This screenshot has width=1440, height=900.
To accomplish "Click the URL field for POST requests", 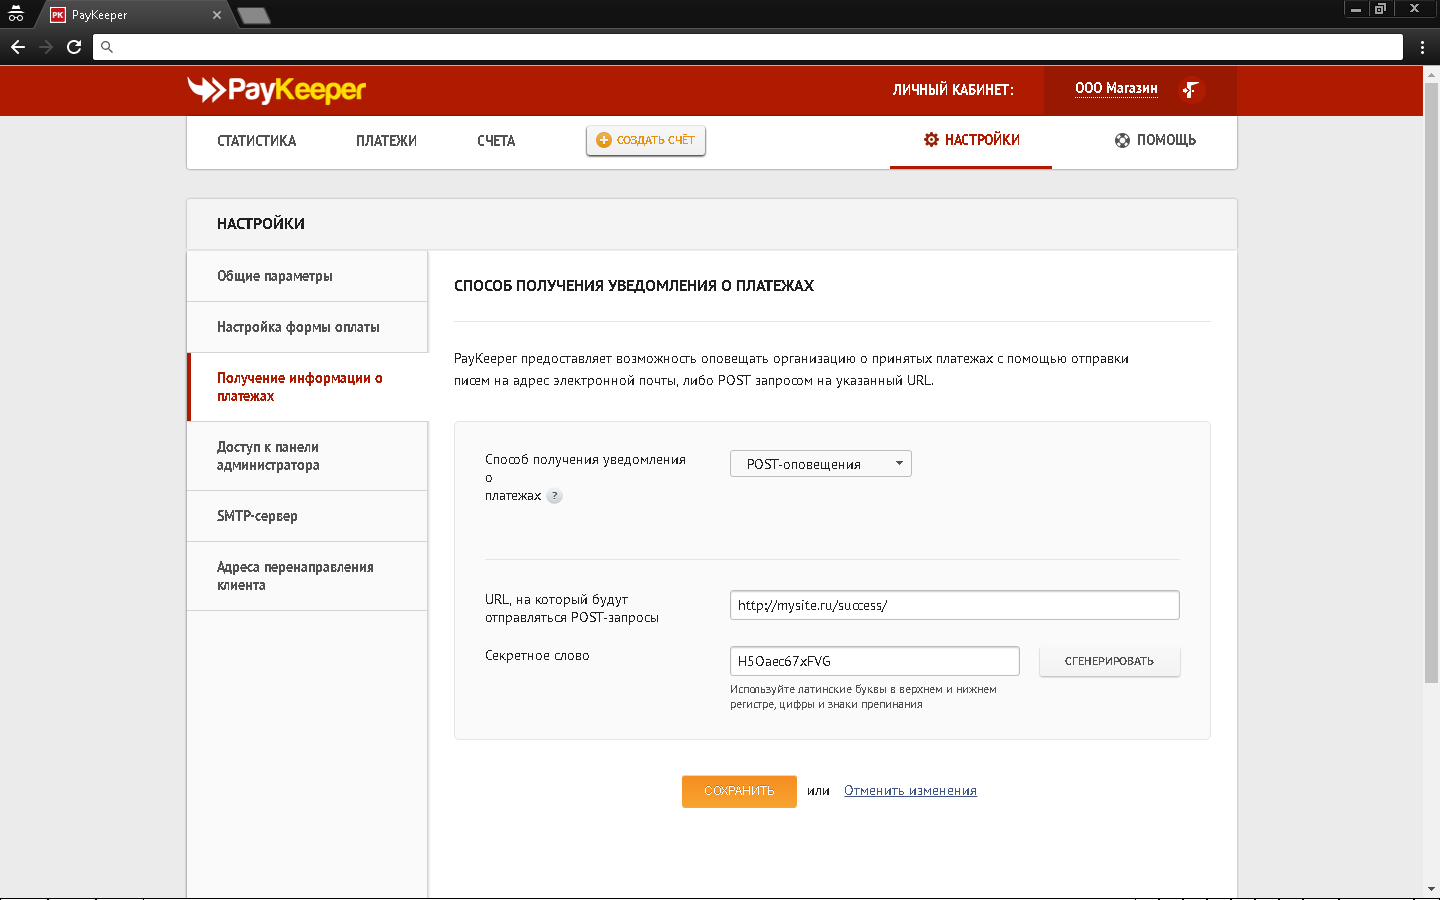I will click(x=954, y=605).
